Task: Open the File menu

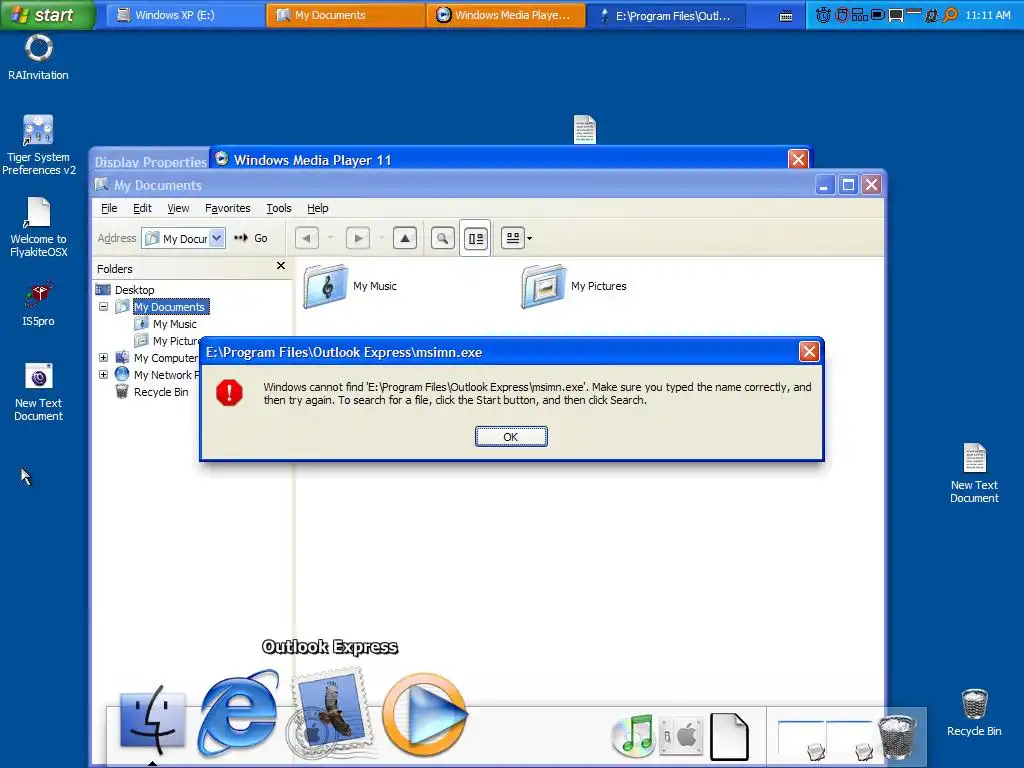Action: 109,208
